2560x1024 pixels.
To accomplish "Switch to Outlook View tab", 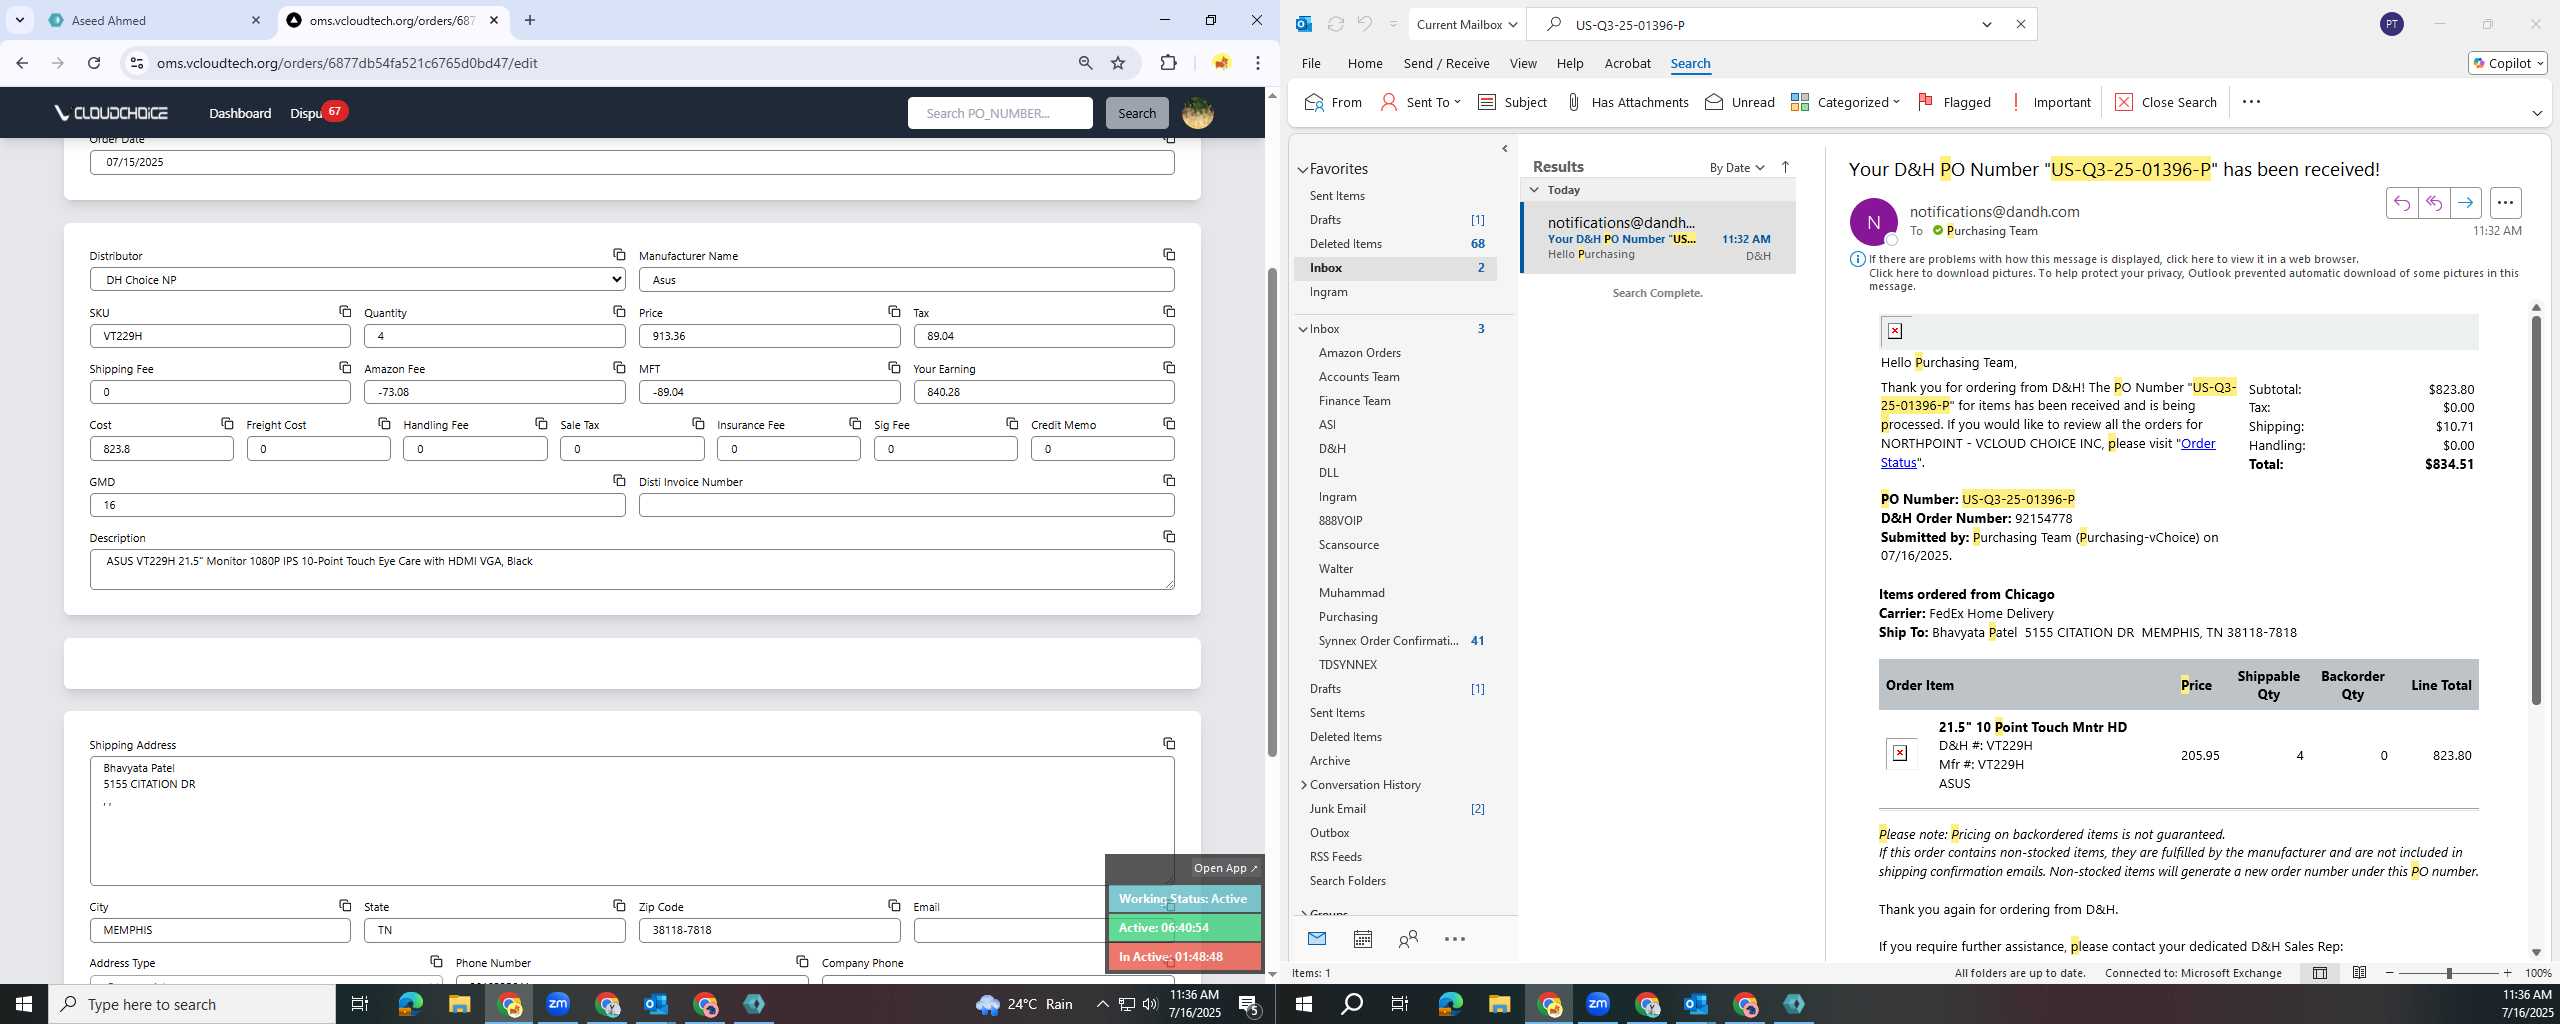I will (x=1523, y=63).
